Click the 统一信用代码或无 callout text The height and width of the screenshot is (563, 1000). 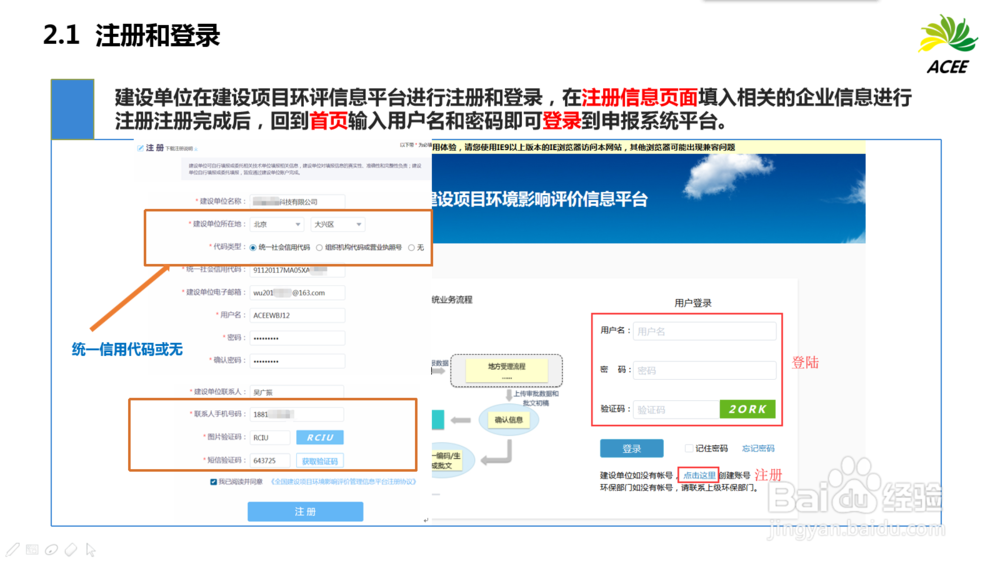click(127, 349)
